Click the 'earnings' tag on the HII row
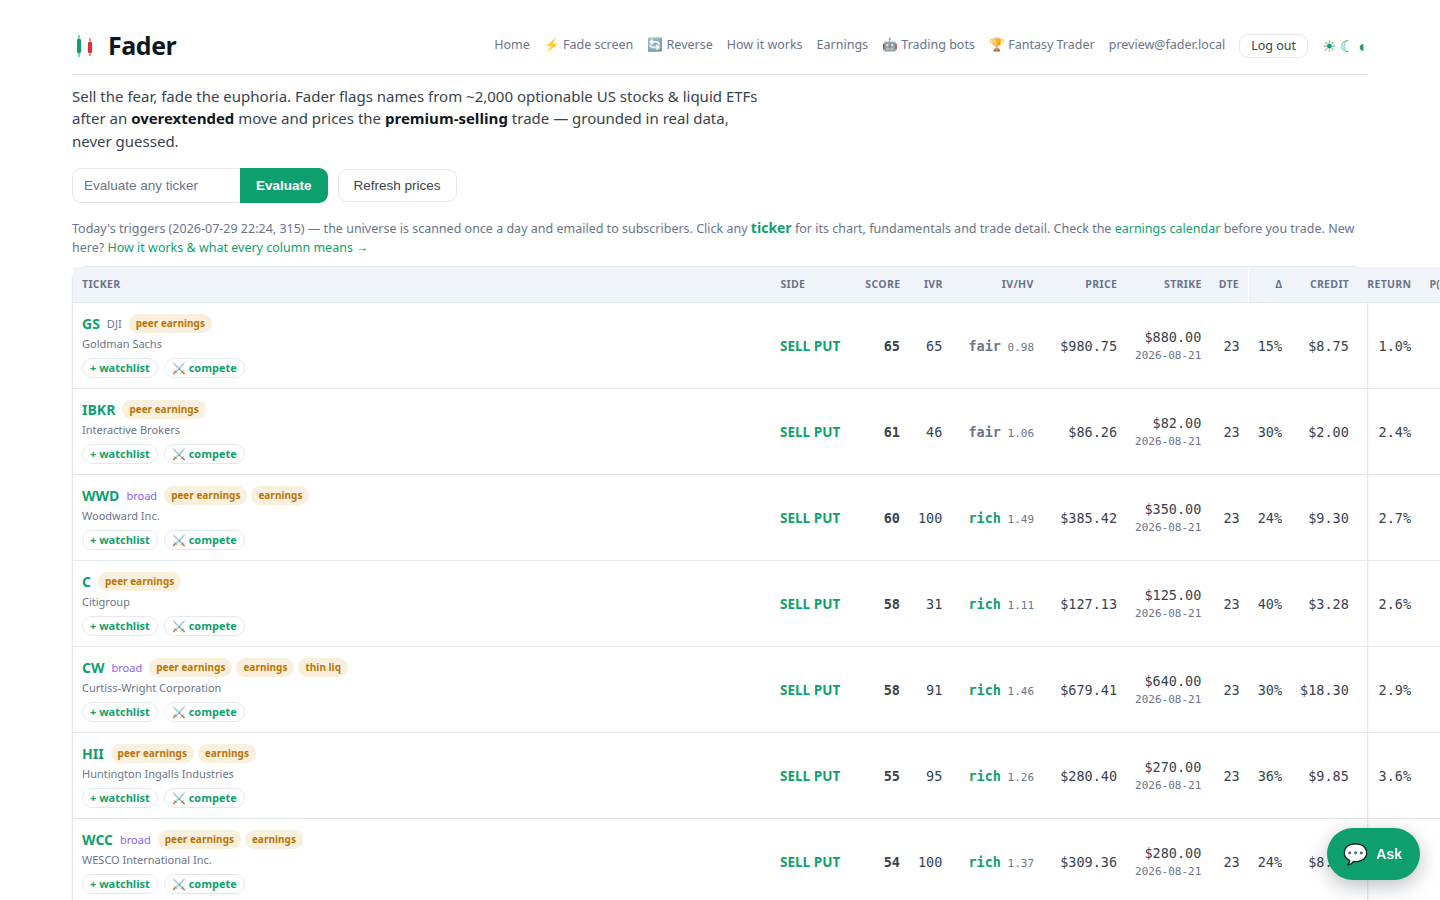Viewport: 1440px width, 900px height. click(227, 754)
